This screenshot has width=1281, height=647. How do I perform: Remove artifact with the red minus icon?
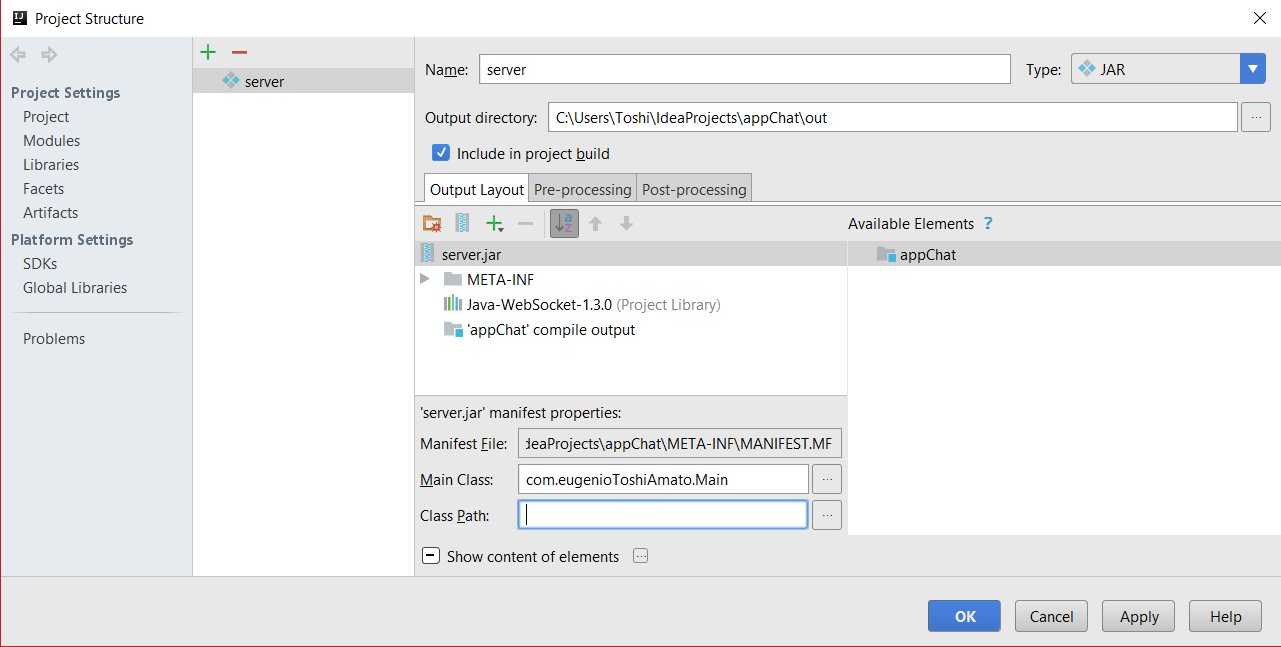(x=239, y=52)
